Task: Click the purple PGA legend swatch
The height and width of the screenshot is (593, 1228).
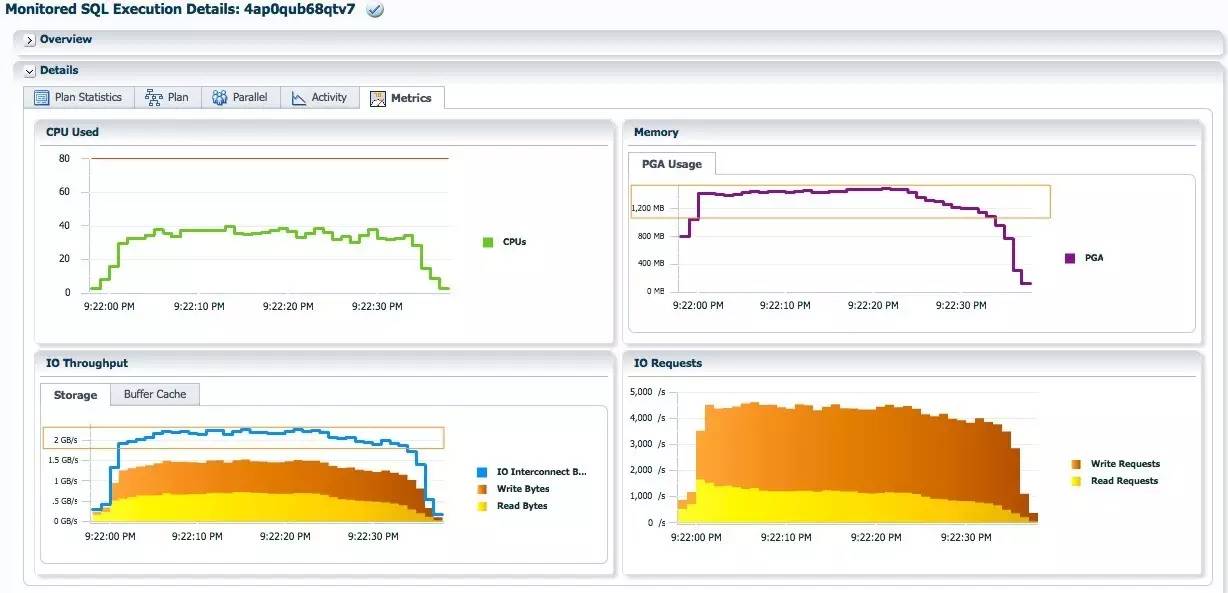Action: tap(1070, 258)
